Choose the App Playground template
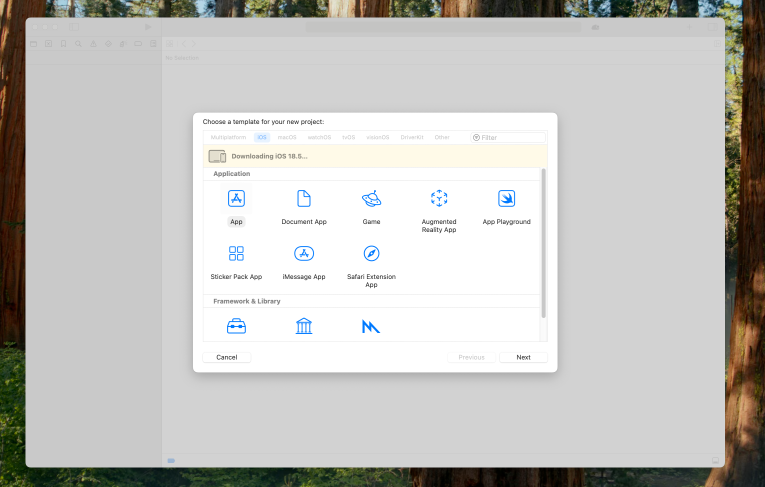This screenshot has width=765, height=487. tap(506, 199)
